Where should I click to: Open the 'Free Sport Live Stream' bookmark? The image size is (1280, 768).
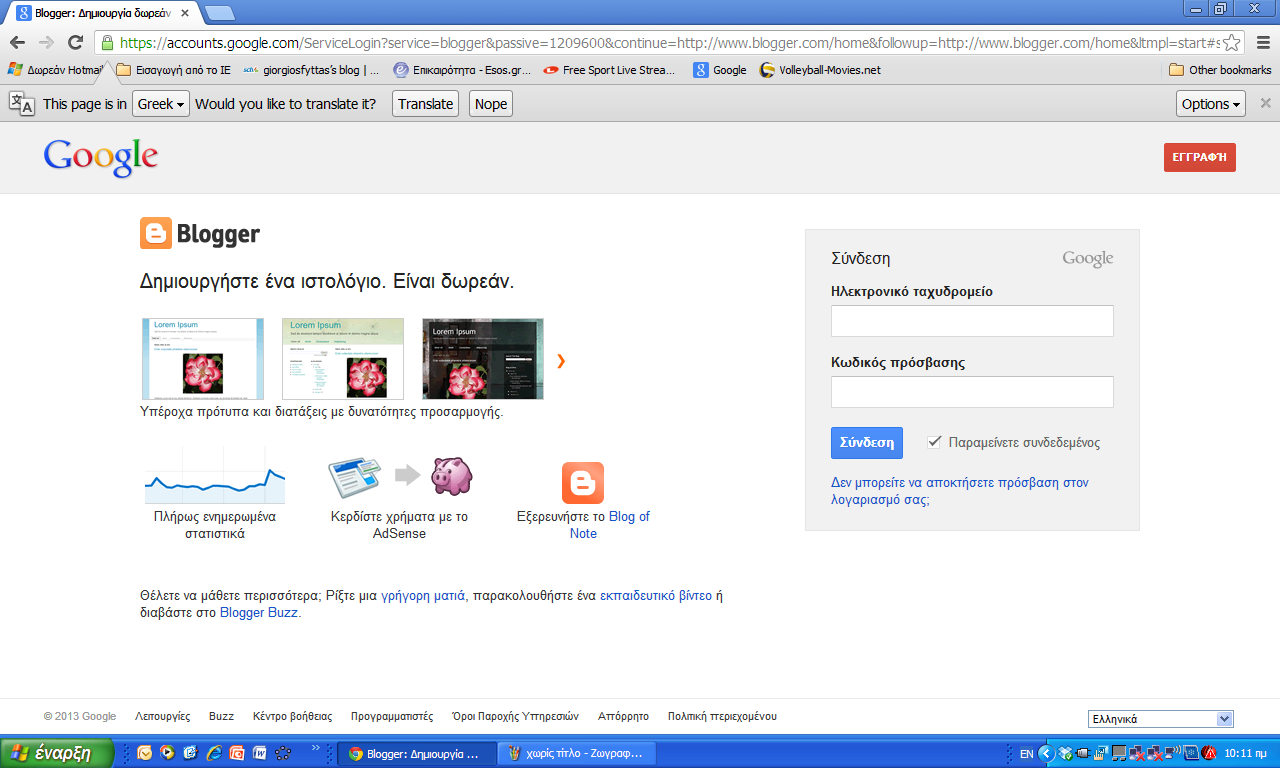[x=610, y=70]
